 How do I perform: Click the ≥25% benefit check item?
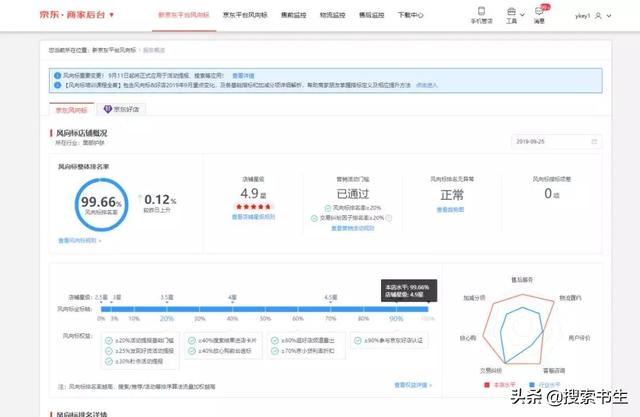(140, 351)
